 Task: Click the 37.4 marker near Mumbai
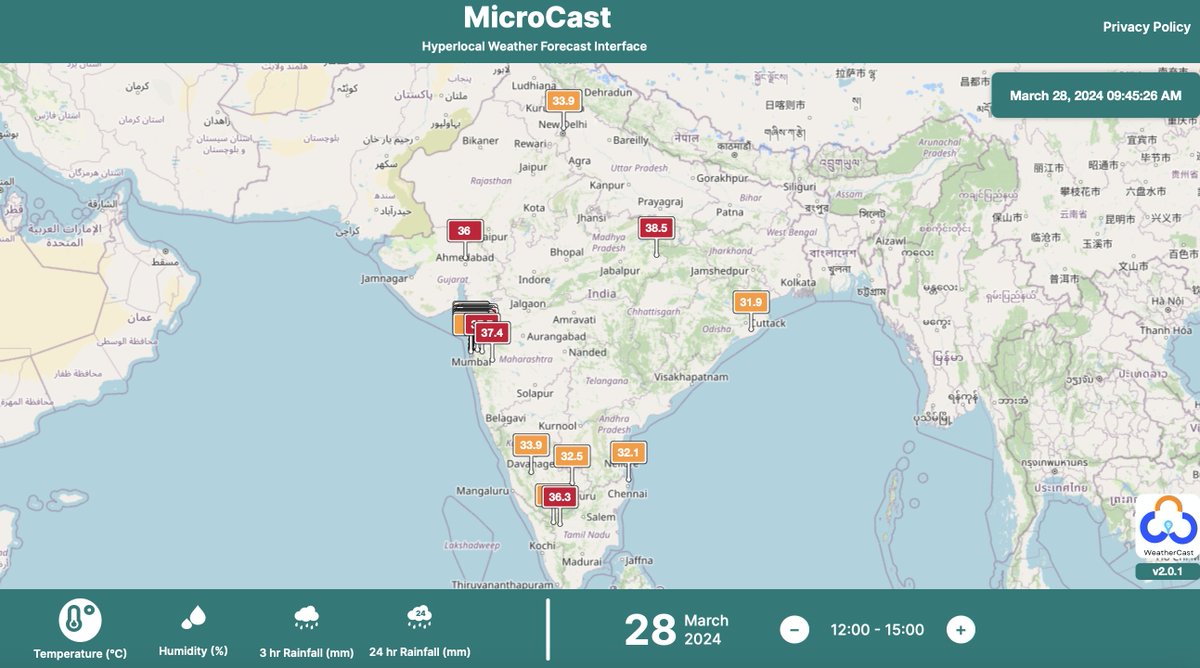pos(491,332)
